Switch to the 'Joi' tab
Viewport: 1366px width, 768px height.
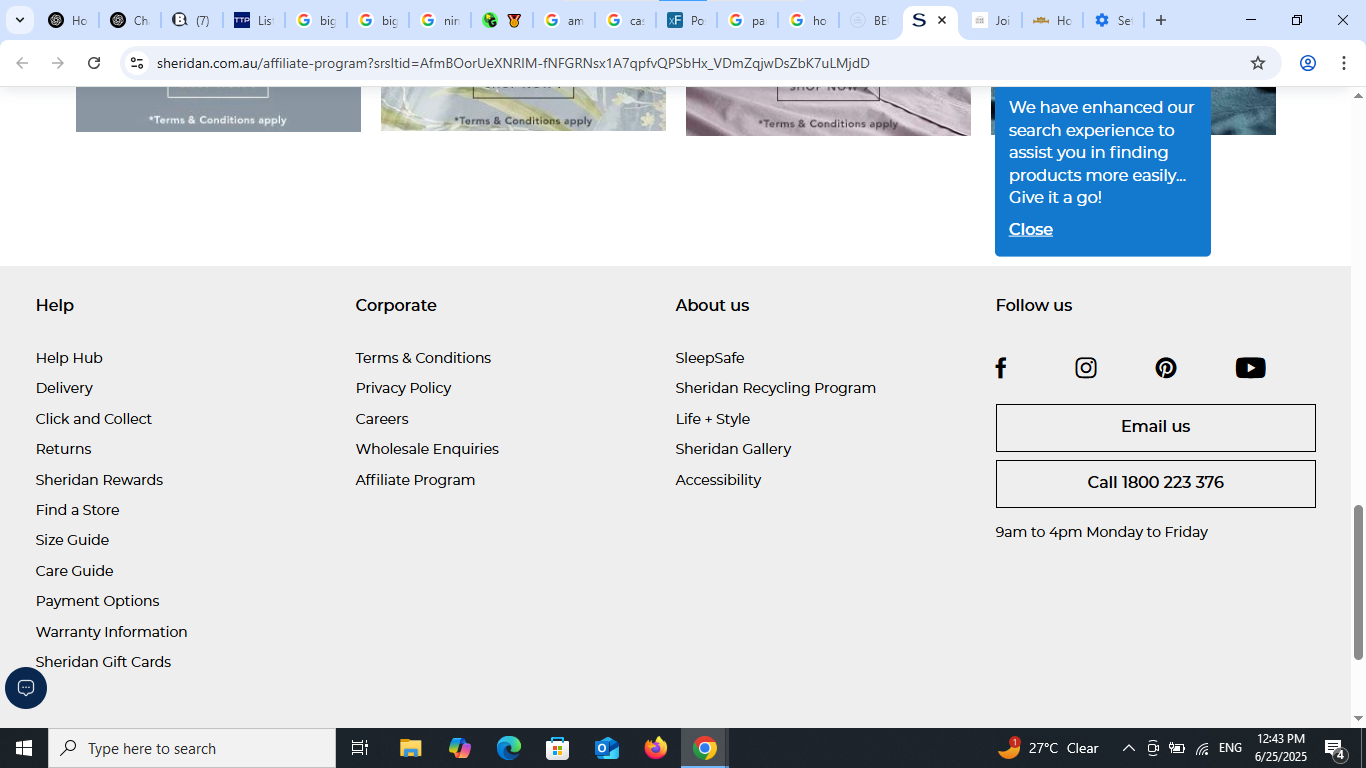click(991, 20)
